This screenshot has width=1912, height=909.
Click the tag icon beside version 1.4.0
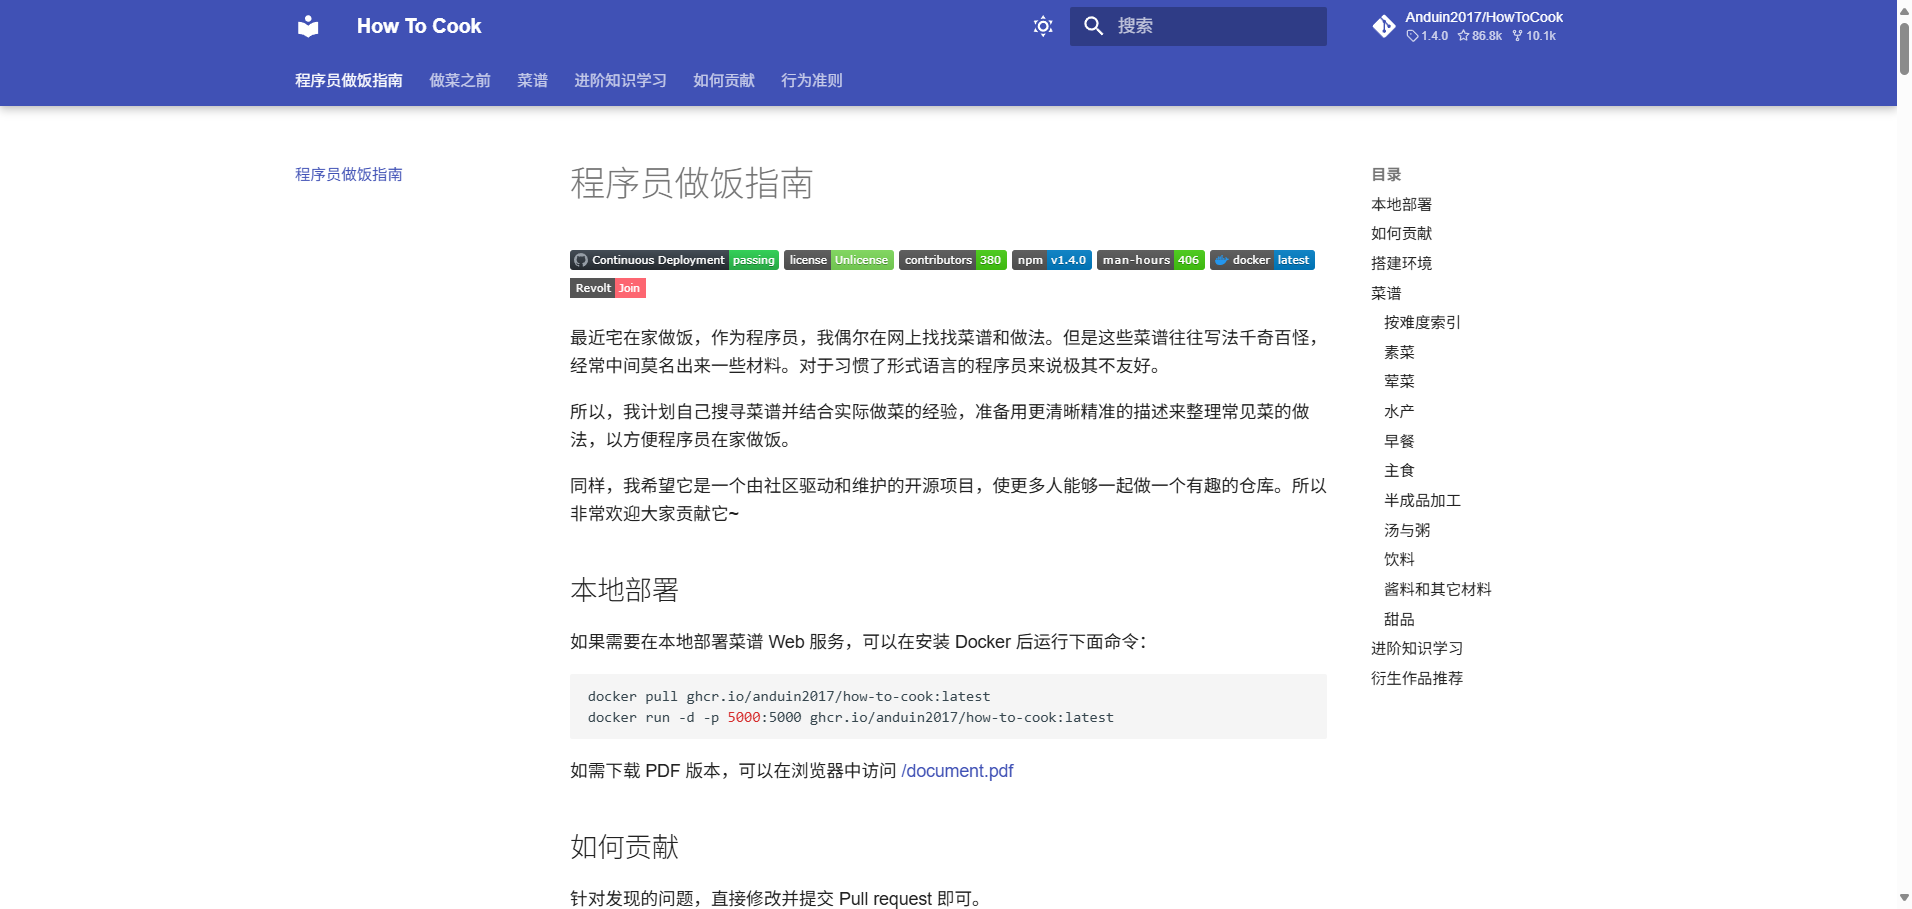tap(1413, 35)
